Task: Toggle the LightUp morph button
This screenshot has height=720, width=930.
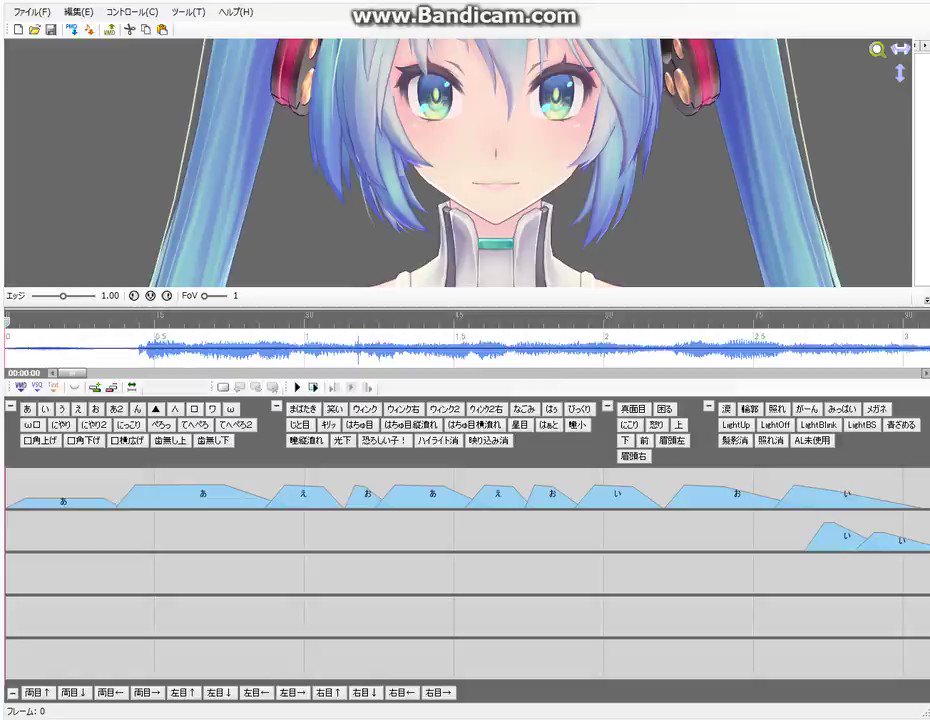Action: click(736, 425)
